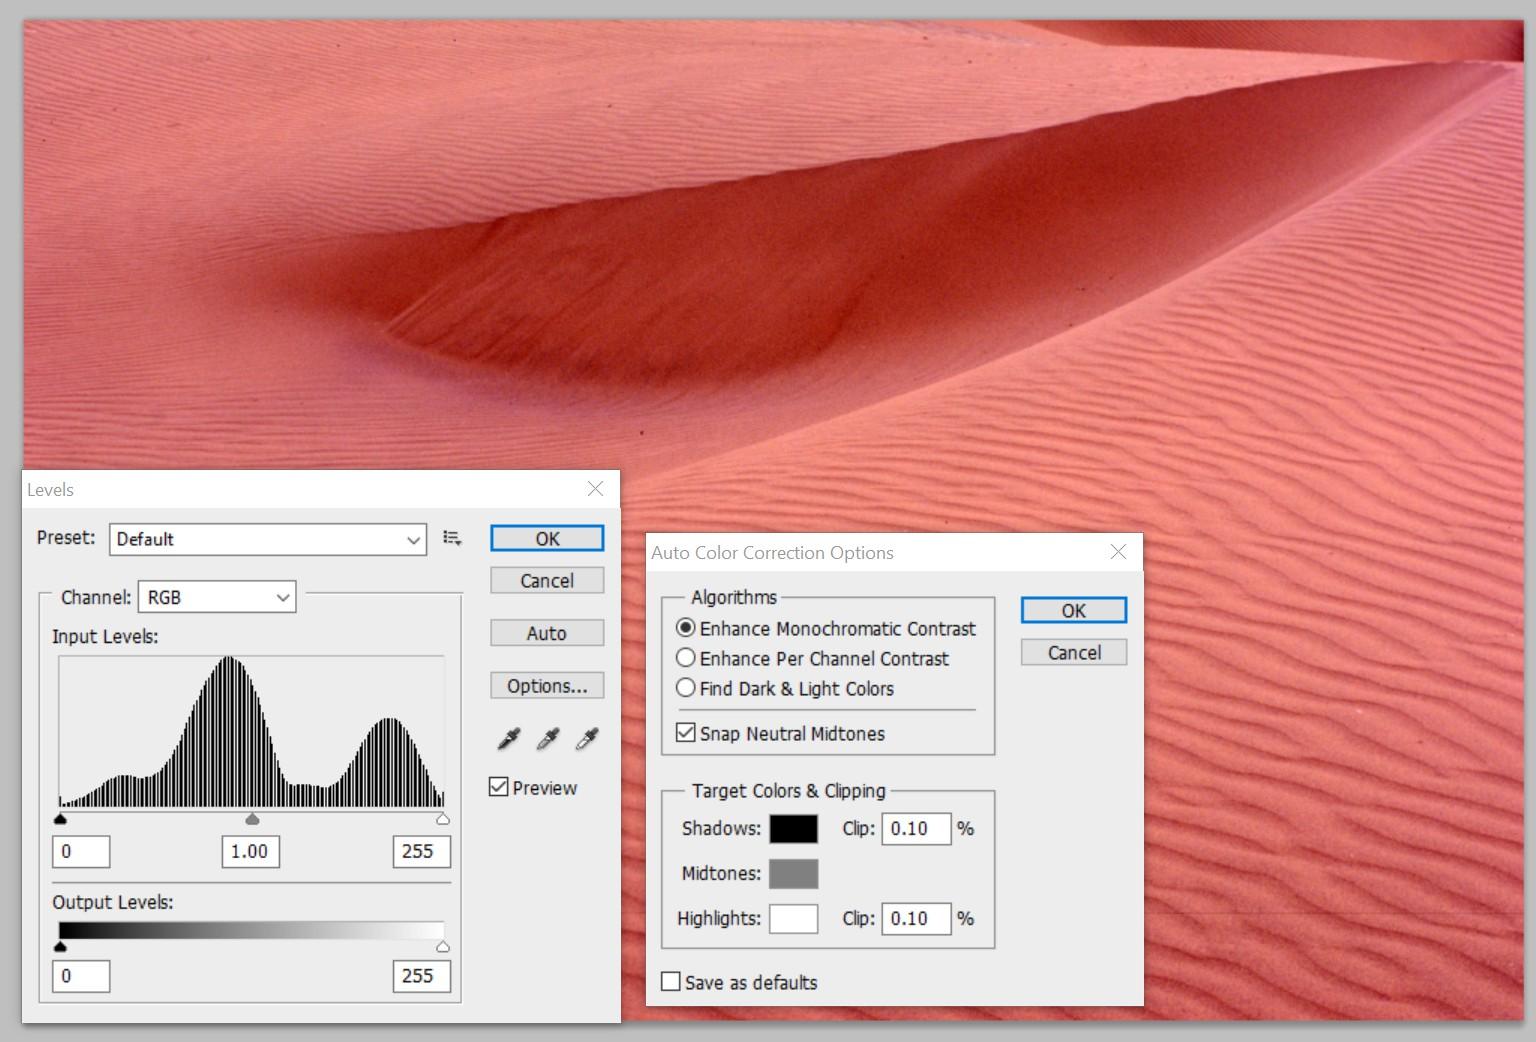The width and height of the screenshot is (1536, 1042).
Task: Open the Midtones gray color swatch
Action: point(793,874)
